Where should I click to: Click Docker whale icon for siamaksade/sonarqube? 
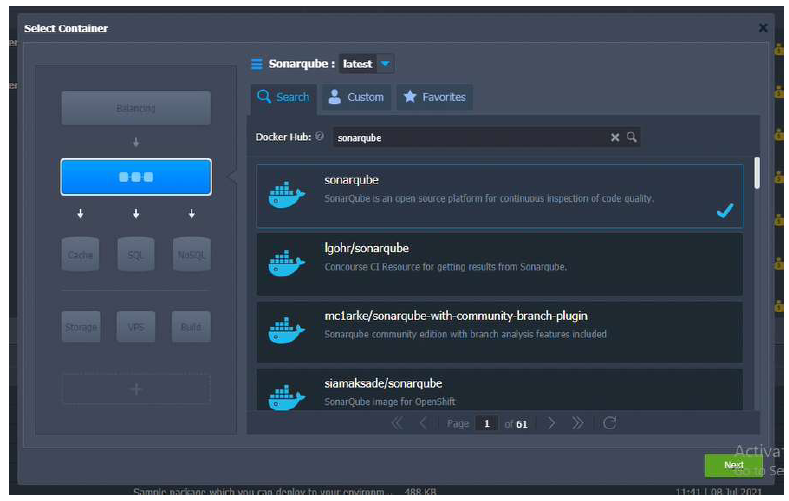click(x=286, y=397)
